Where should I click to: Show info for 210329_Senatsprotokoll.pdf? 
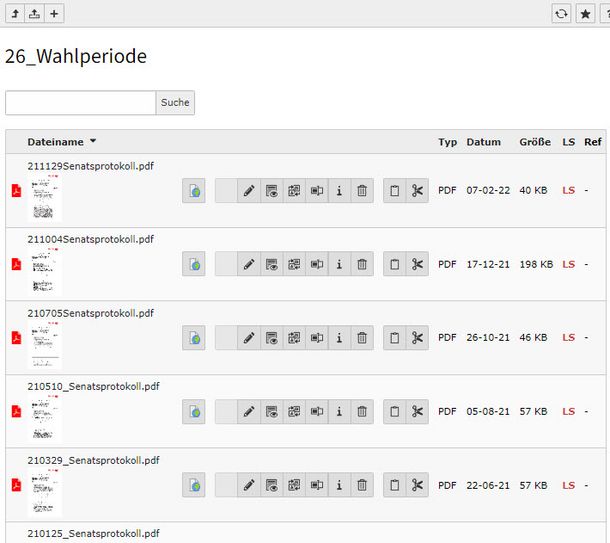tap(339, 485)
